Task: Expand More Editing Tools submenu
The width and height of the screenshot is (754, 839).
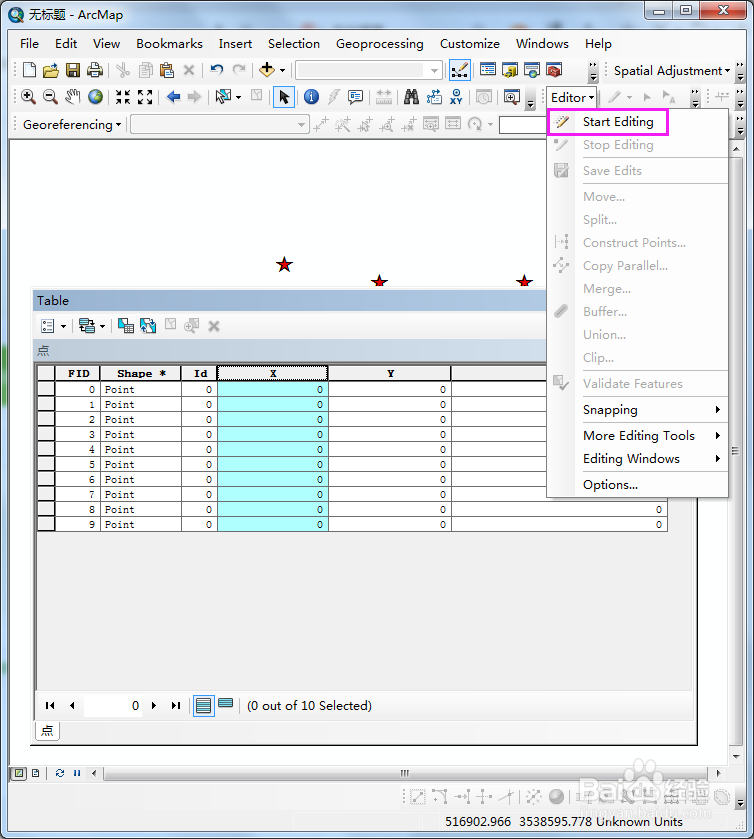Action: tap(651, 436)
